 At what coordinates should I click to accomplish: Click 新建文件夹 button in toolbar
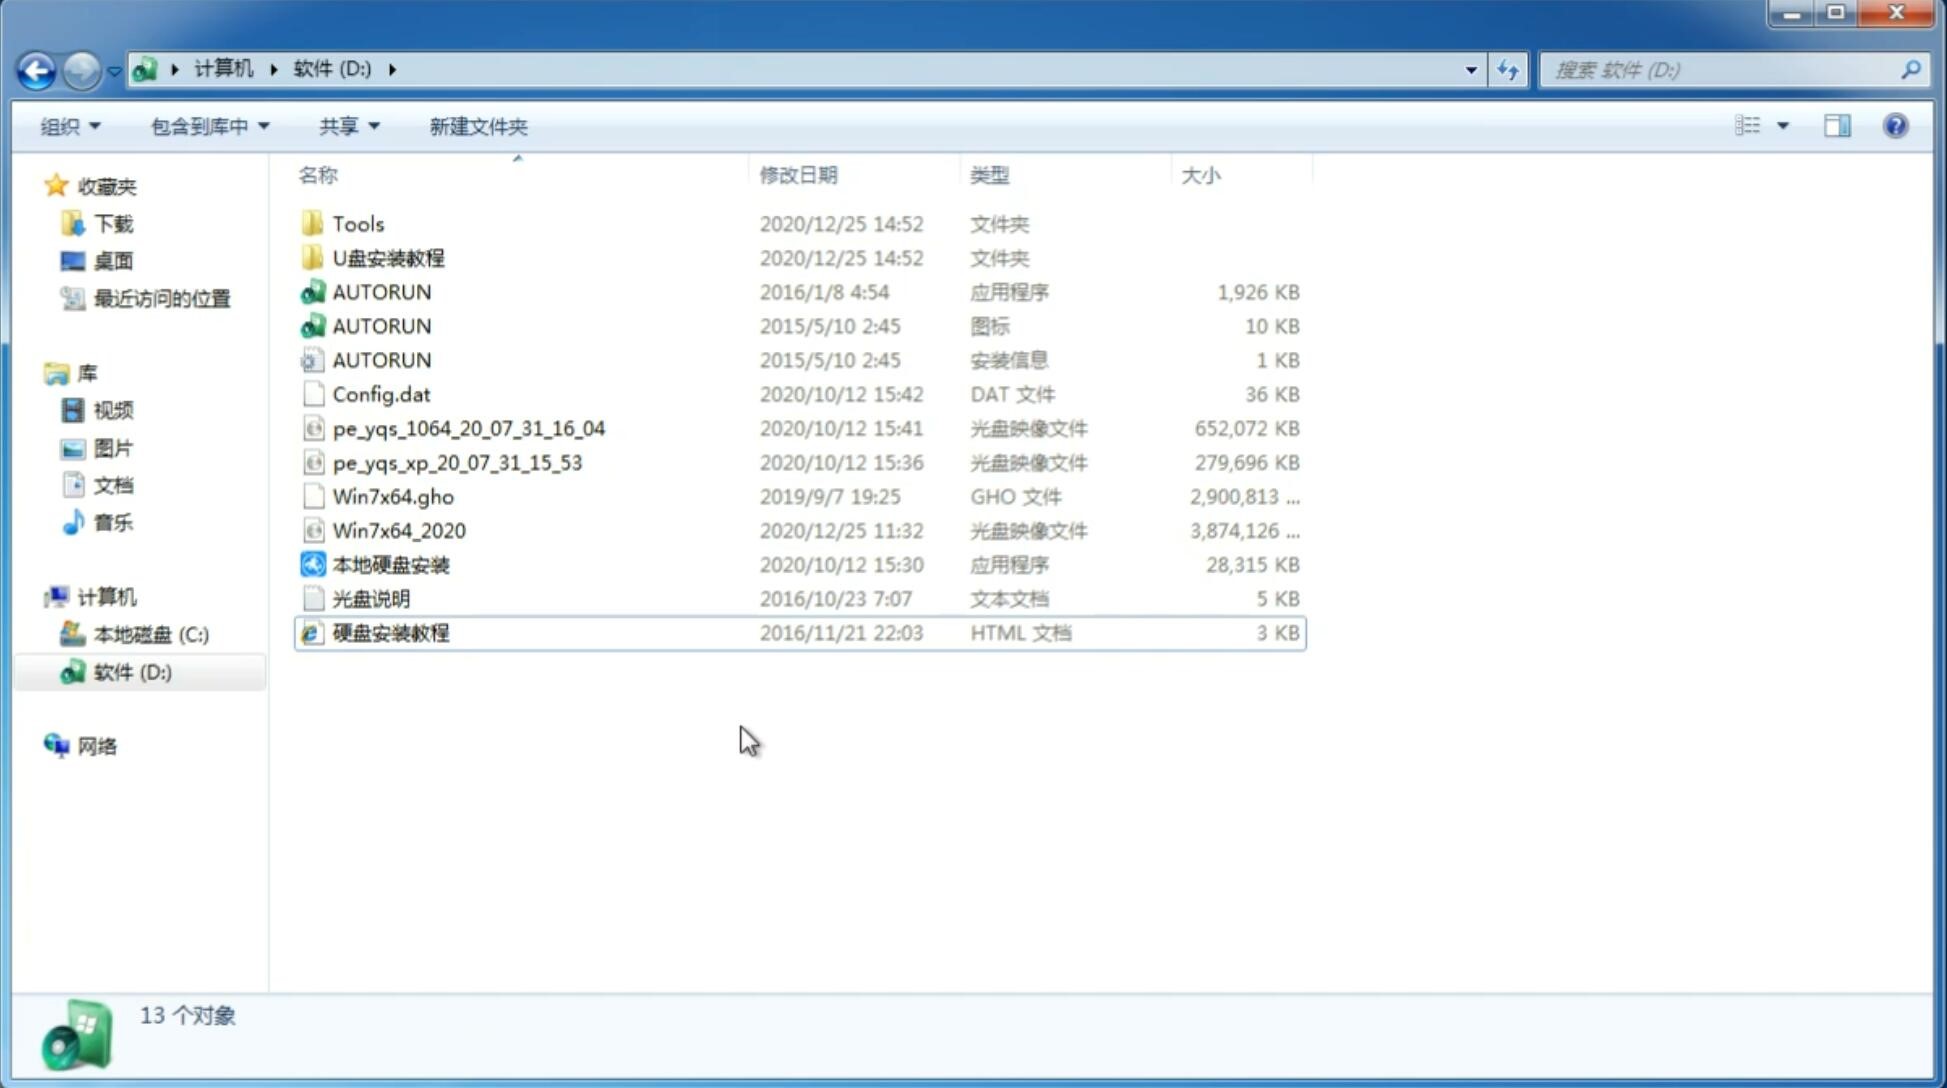pyautogui.click(x=479, y=126)
